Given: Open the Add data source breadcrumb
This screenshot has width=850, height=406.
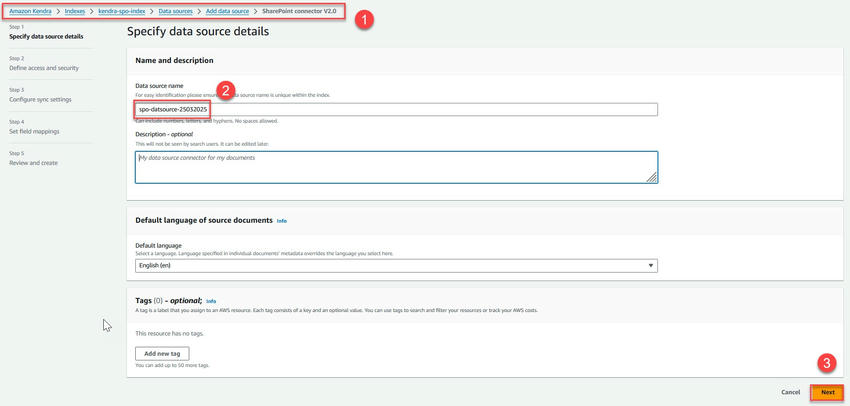Looking at the screenshot, I should 227,11.
